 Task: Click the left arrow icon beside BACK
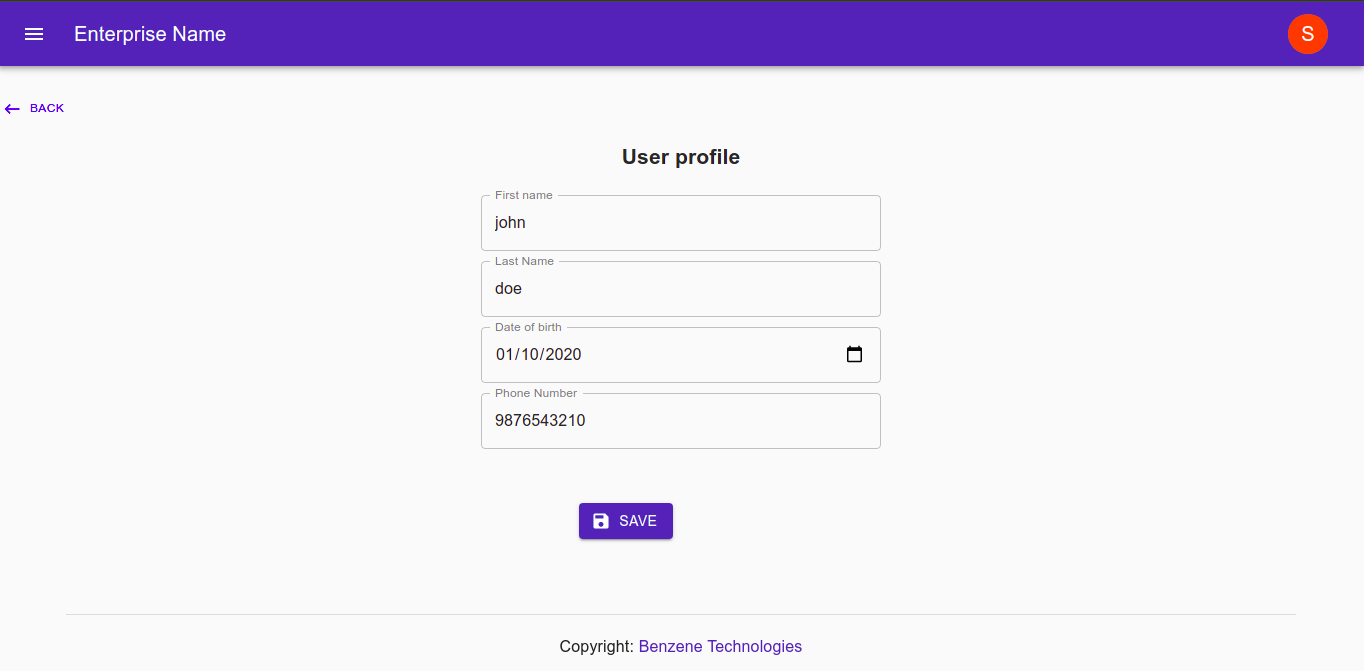(x=12, y=109)
